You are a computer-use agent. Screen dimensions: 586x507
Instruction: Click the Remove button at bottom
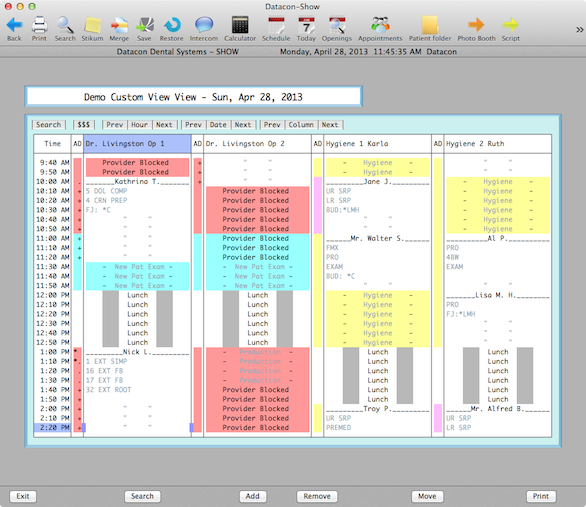click(317, 496)
